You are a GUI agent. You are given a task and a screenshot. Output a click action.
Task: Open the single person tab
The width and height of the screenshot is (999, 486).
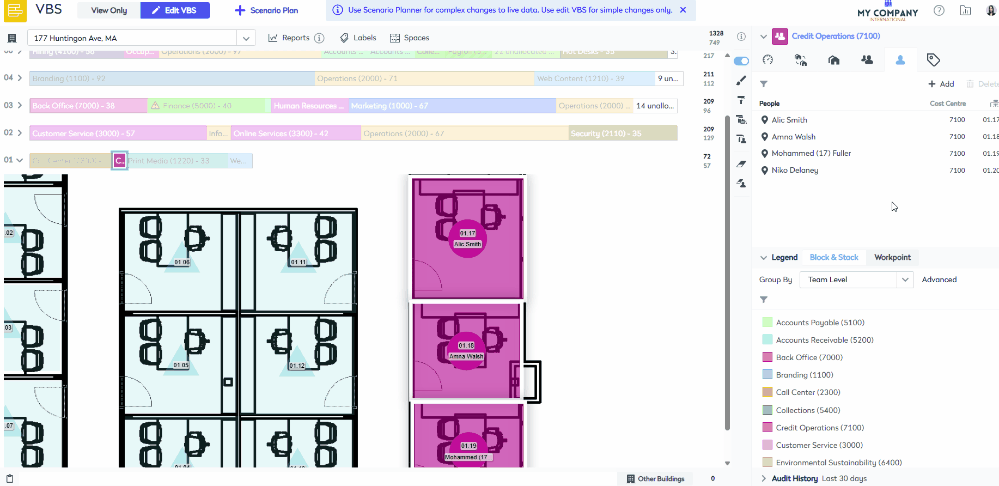click(900, 60)
